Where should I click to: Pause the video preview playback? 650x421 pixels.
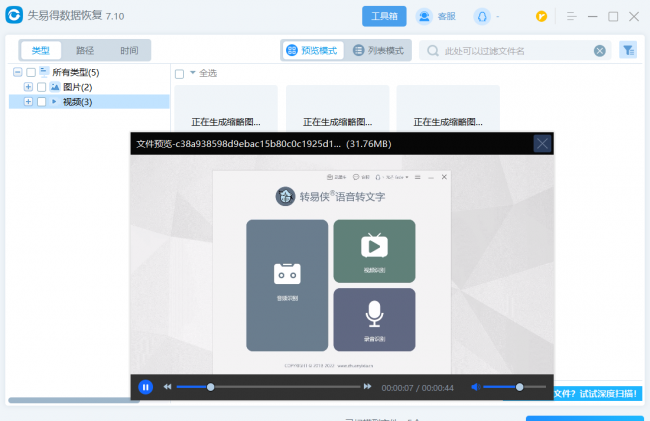pyautogui.click(x=146, y=387)
